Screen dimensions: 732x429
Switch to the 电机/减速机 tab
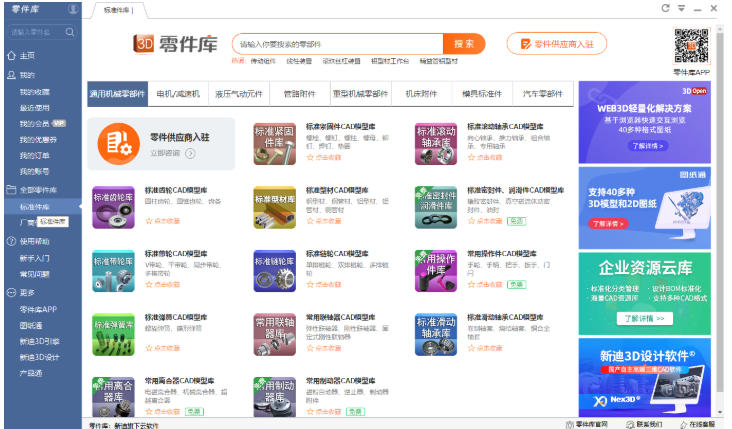178,94
